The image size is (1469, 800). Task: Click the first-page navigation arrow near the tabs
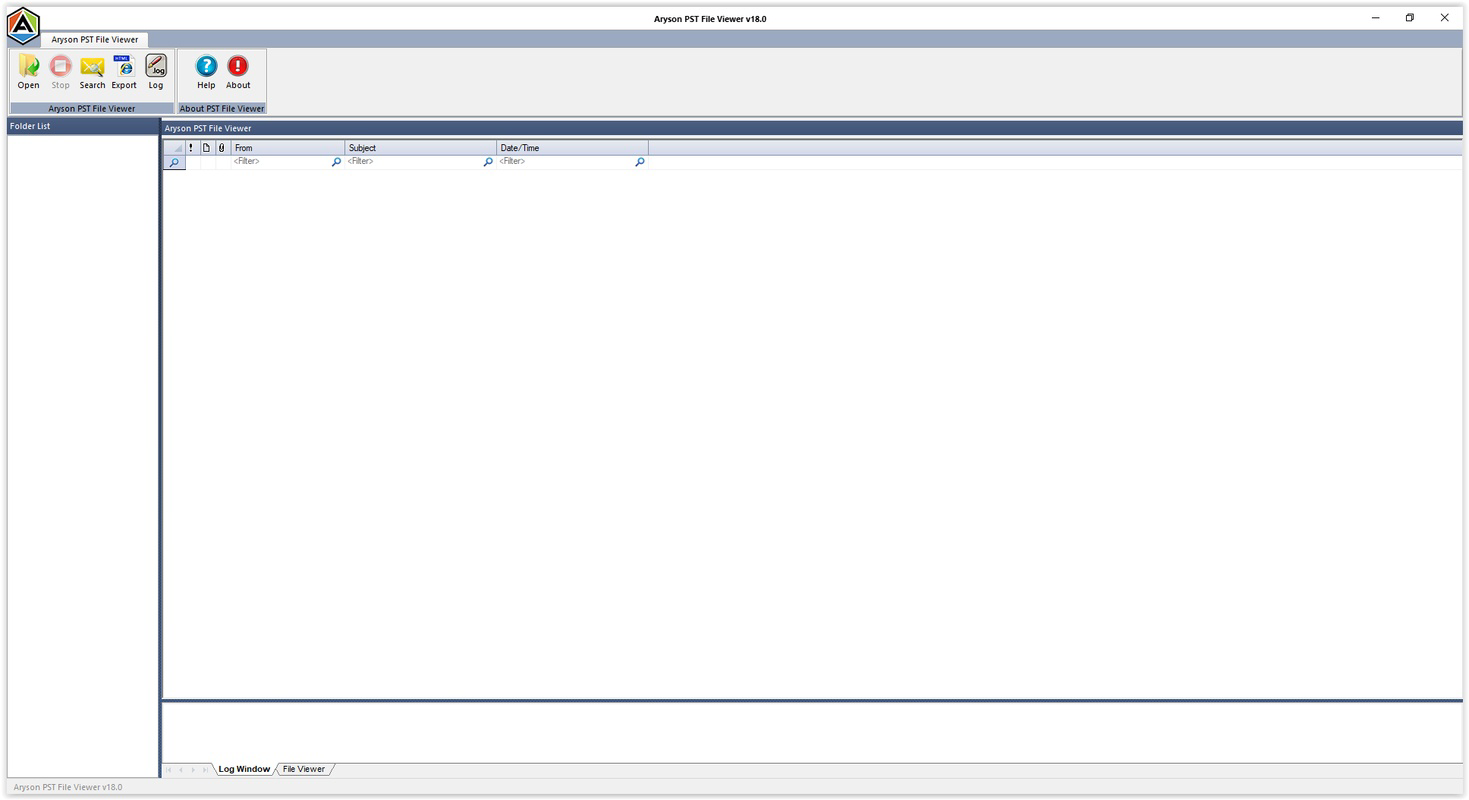tap(168, 768)
